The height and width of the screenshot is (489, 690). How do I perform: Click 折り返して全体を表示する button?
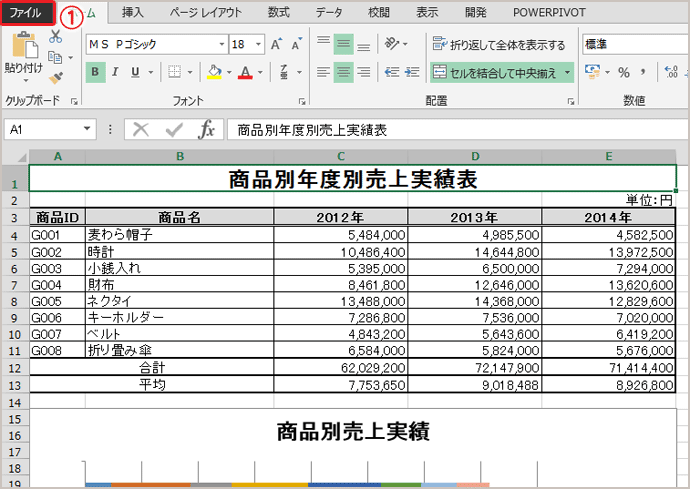click(499, 44)
